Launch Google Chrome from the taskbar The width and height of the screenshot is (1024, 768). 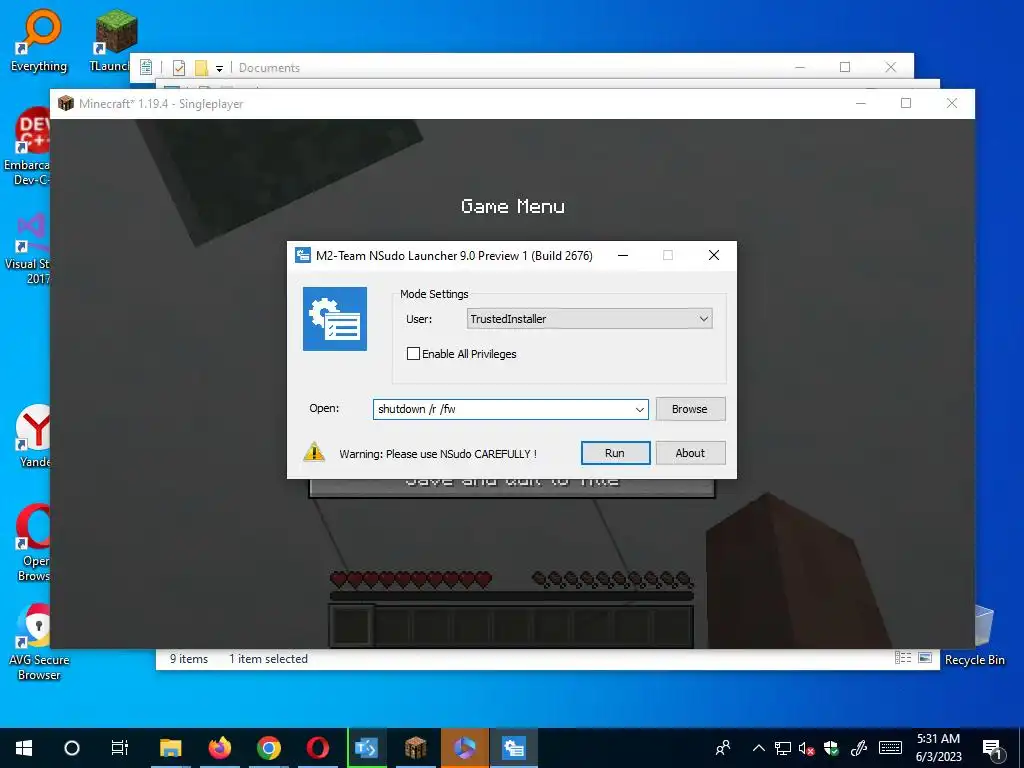[x=268, y=748]
